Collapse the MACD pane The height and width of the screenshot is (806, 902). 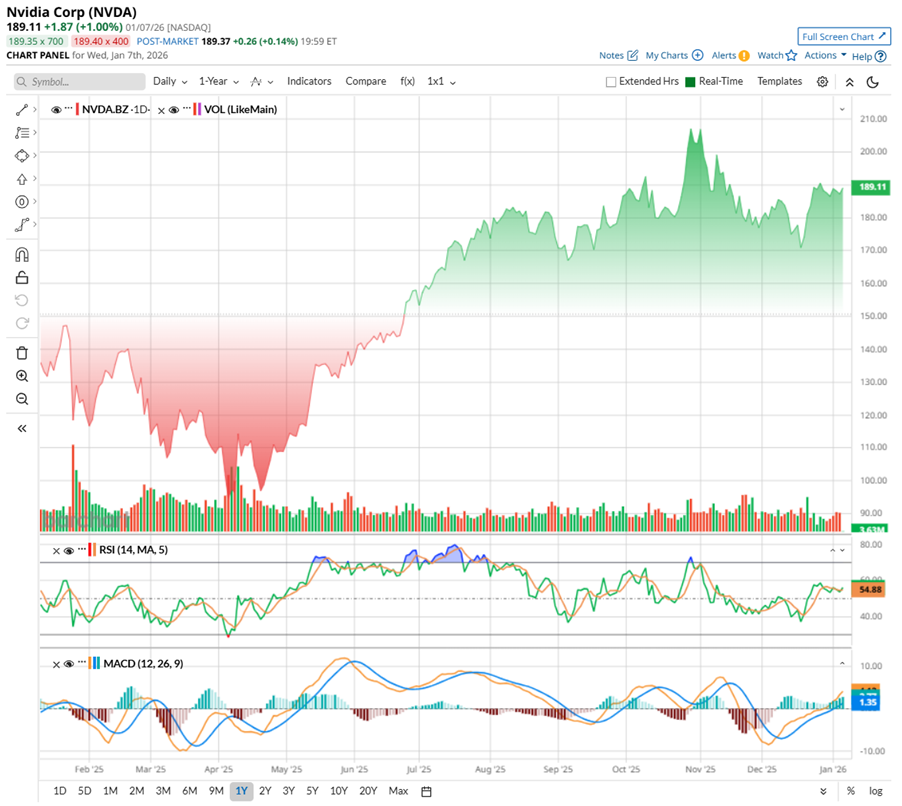(x=842, y=663)
